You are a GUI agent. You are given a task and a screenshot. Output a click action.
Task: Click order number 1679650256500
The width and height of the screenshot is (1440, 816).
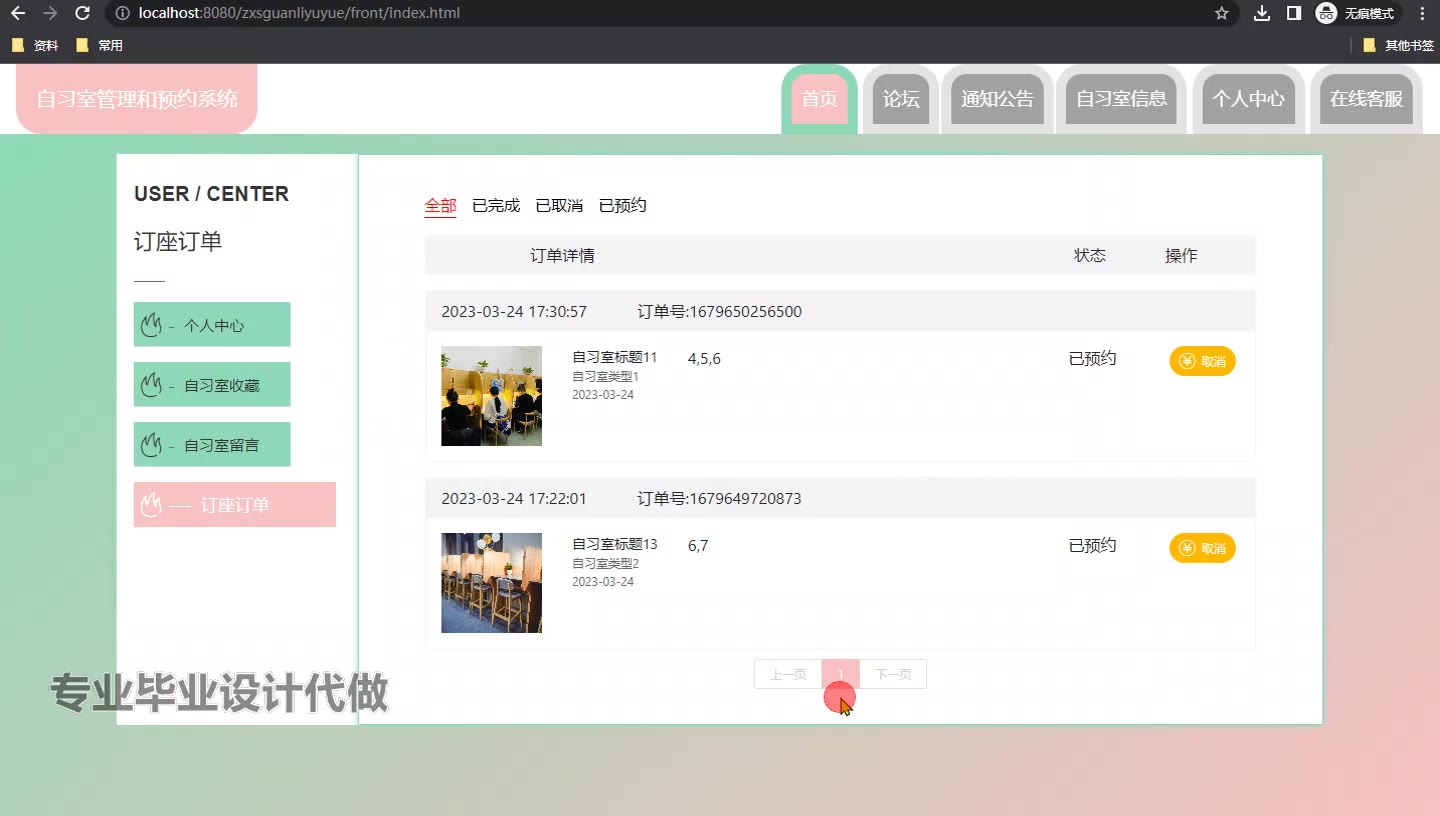click(719, 312)
